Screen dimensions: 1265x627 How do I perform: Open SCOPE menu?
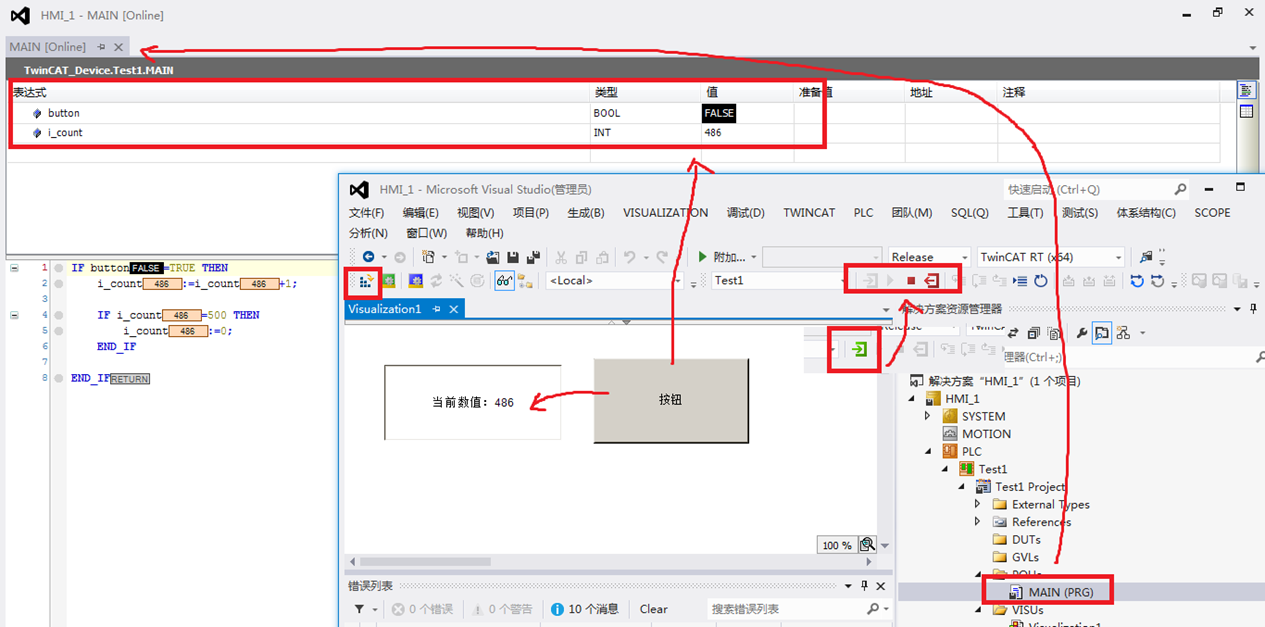(1212, 213)
